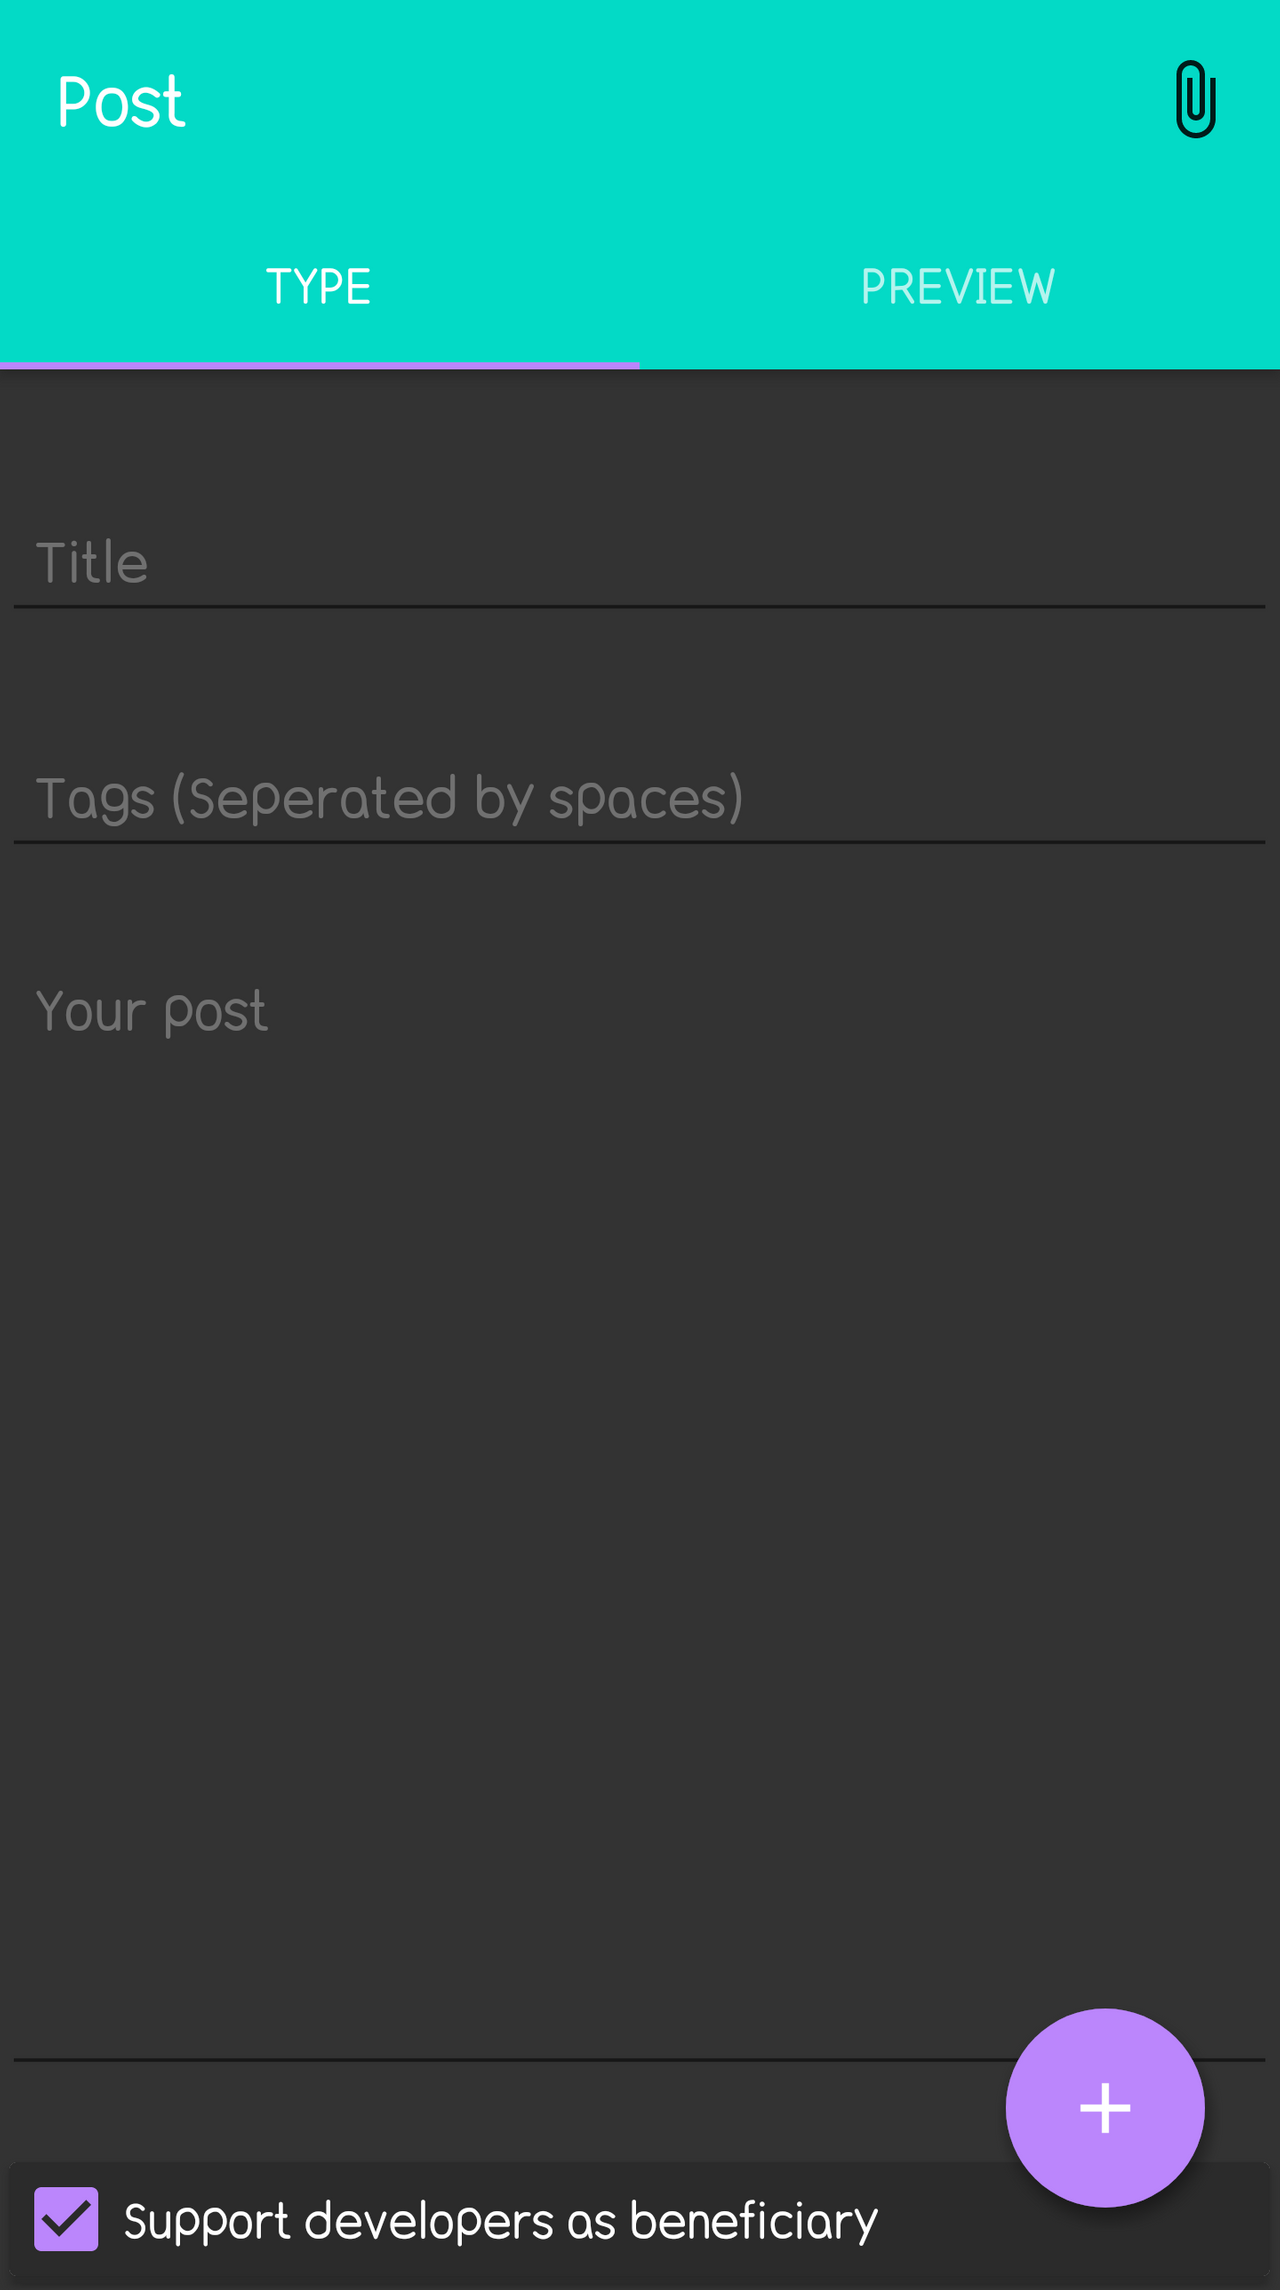The height and width of the screenshot is (2290, 1280).
Task: Click the Post heading in header
Action: pyautogui.click(x=121, y=102)
